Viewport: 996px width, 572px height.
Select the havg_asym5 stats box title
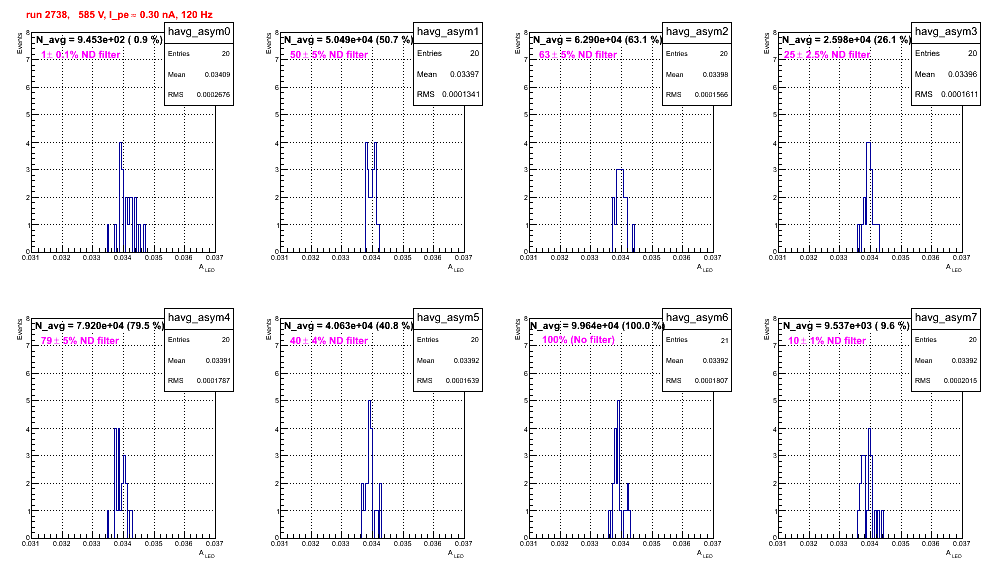point(448,318)
